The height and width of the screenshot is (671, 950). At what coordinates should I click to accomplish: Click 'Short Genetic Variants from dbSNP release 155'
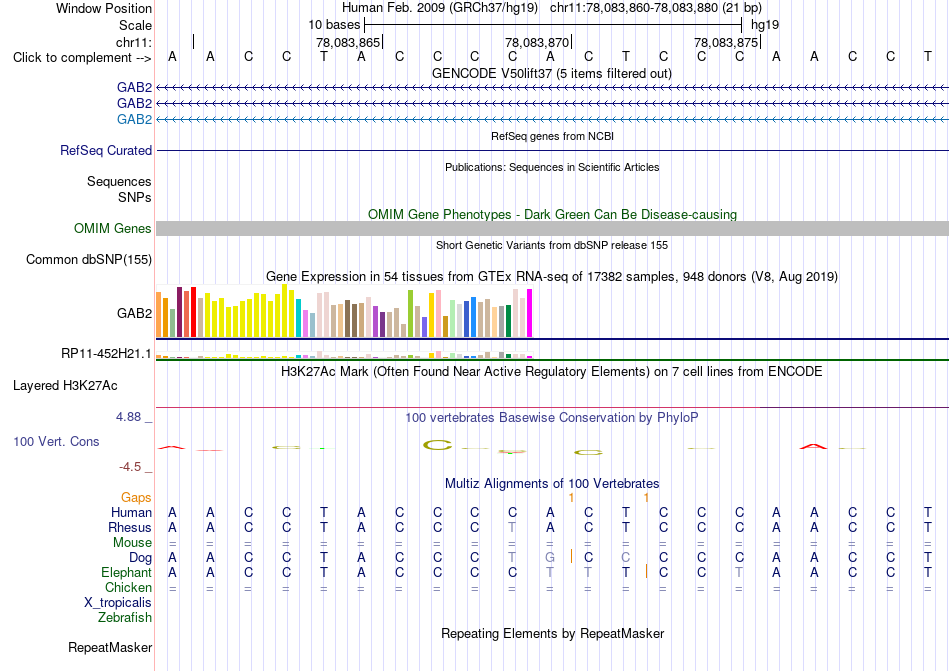click(x=552, y=245)
